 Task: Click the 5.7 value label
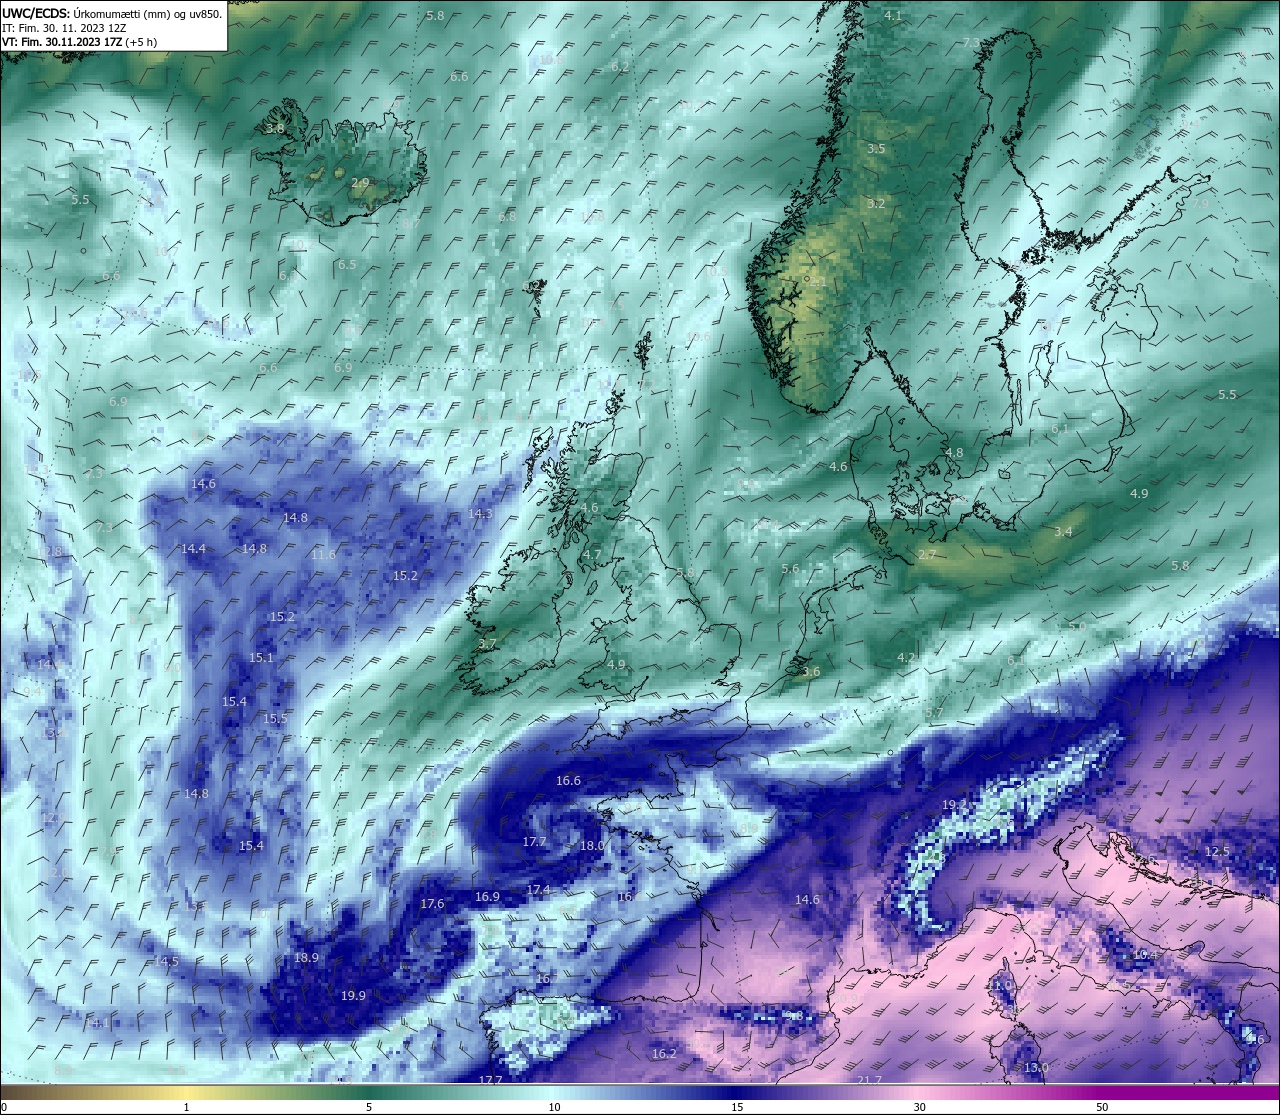[x=934, y=712]
